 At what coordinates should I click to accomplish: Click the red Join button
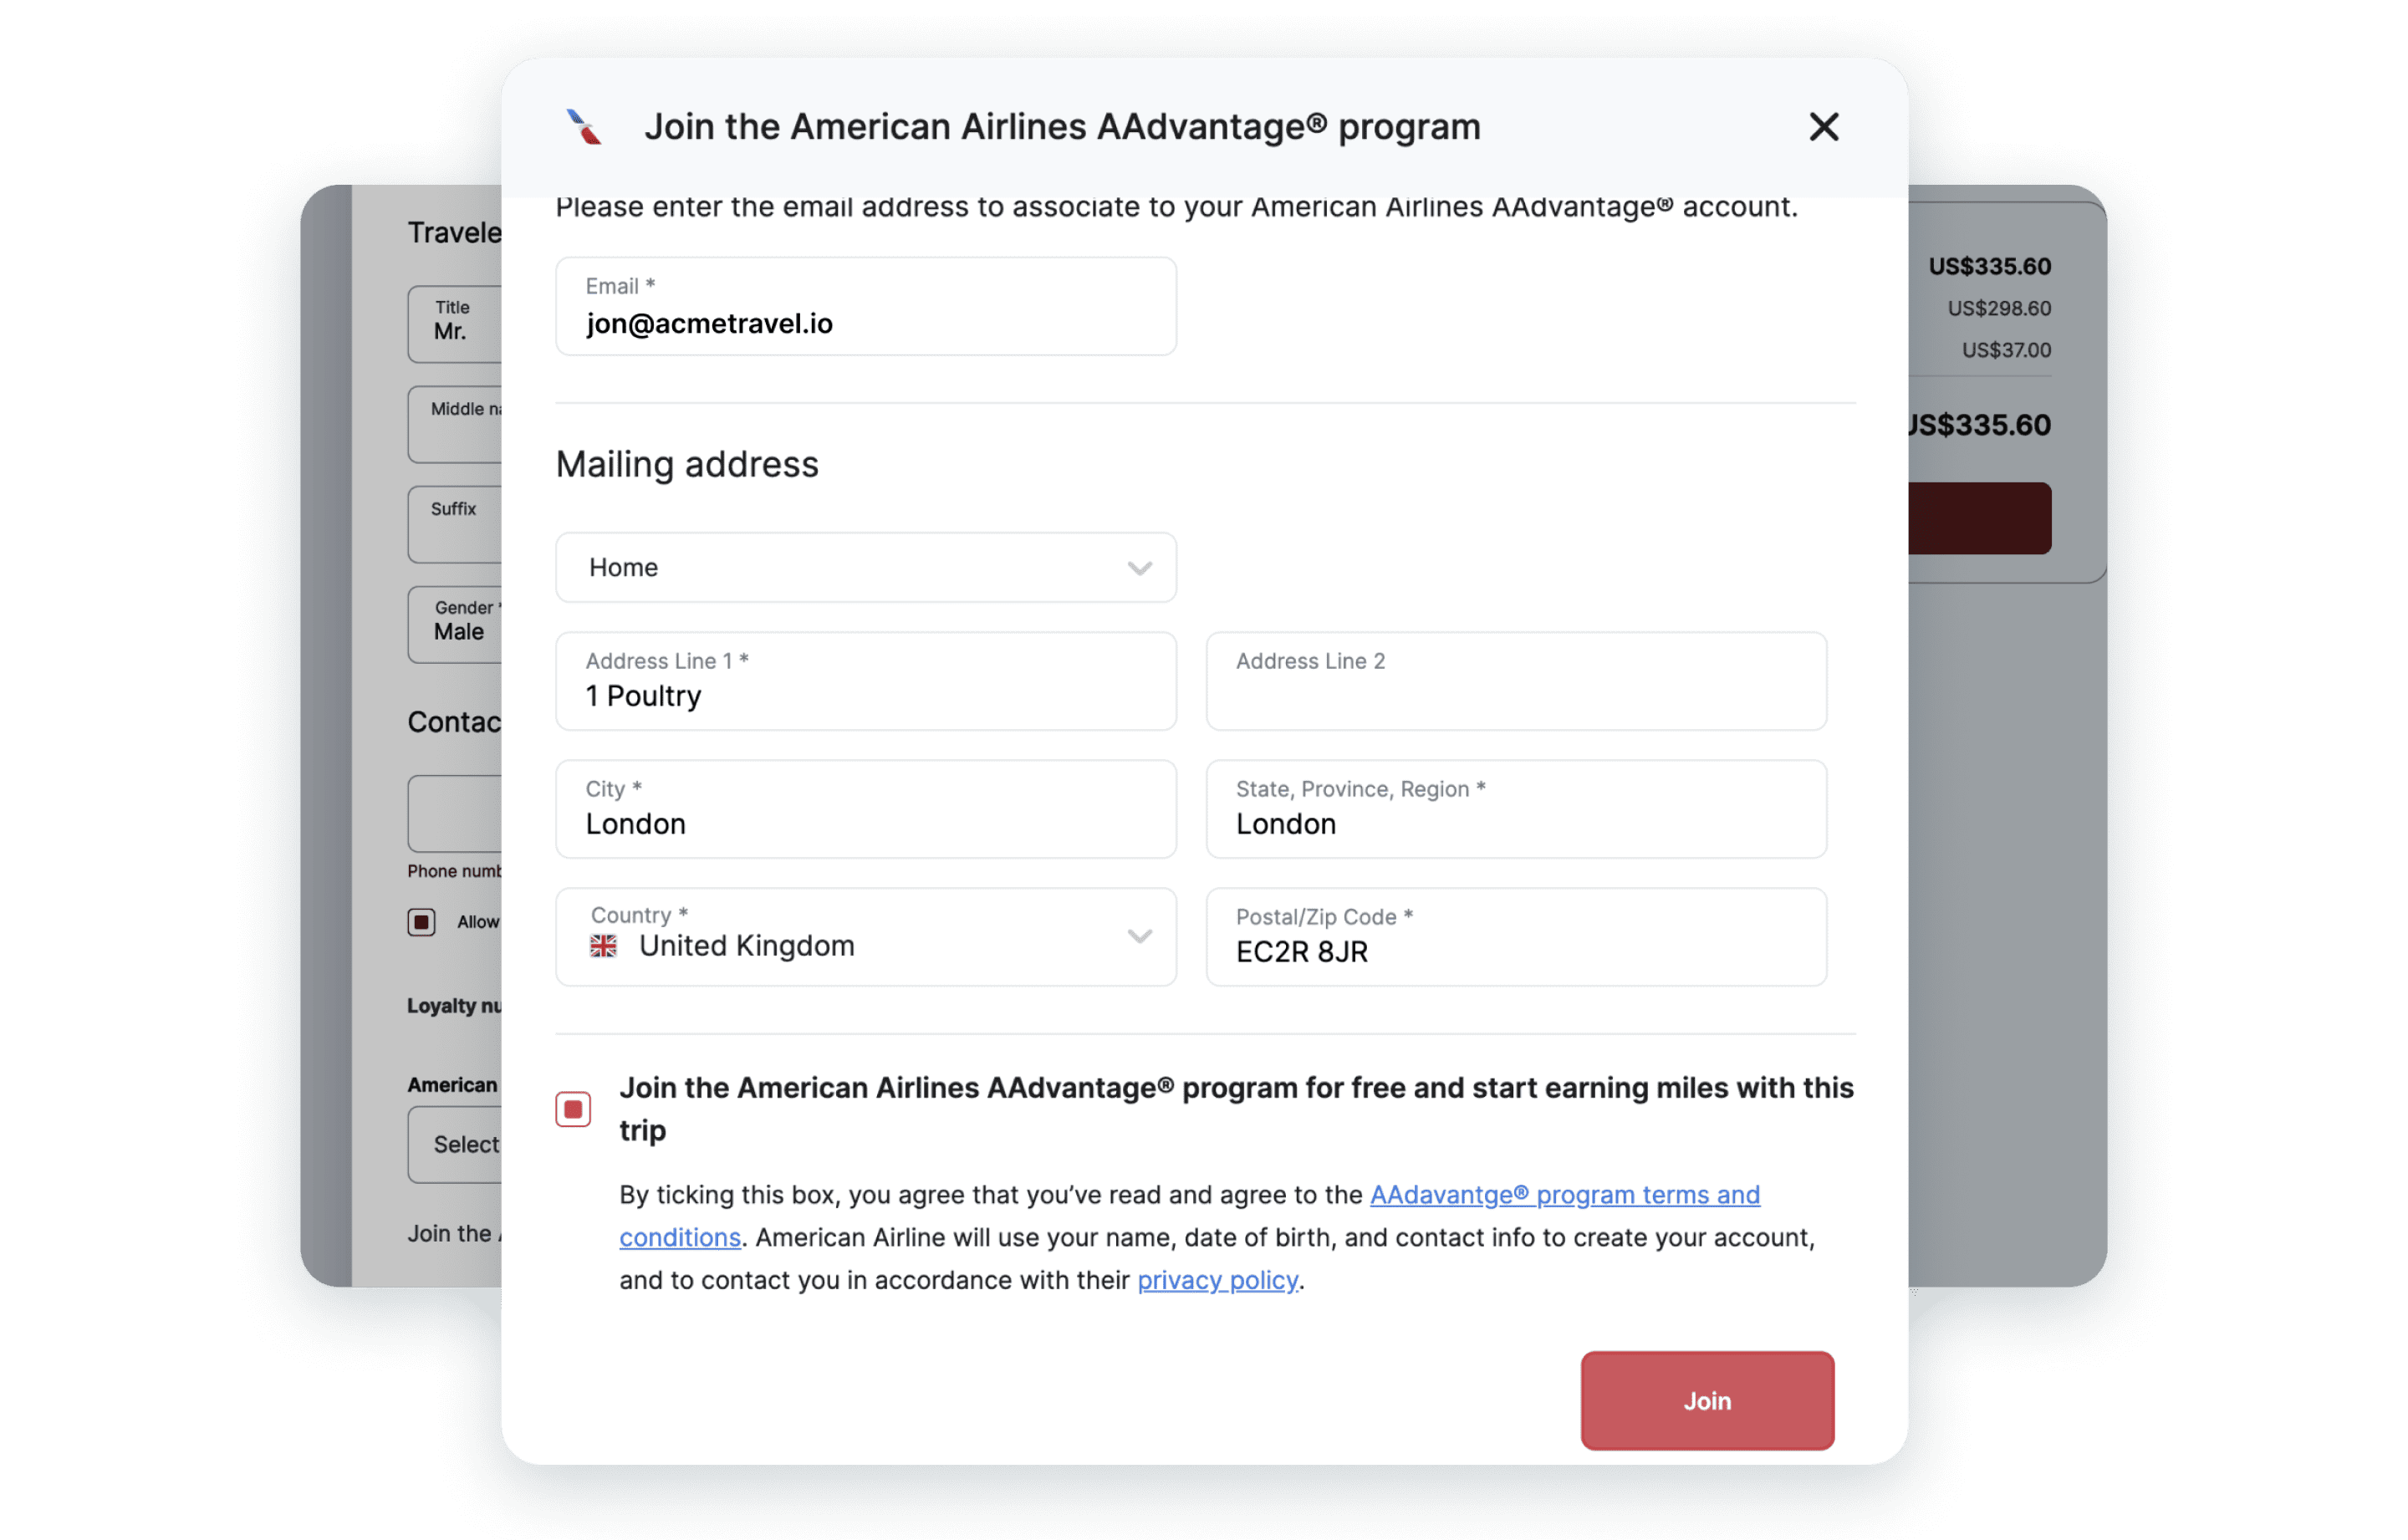click(1707, 1400)
